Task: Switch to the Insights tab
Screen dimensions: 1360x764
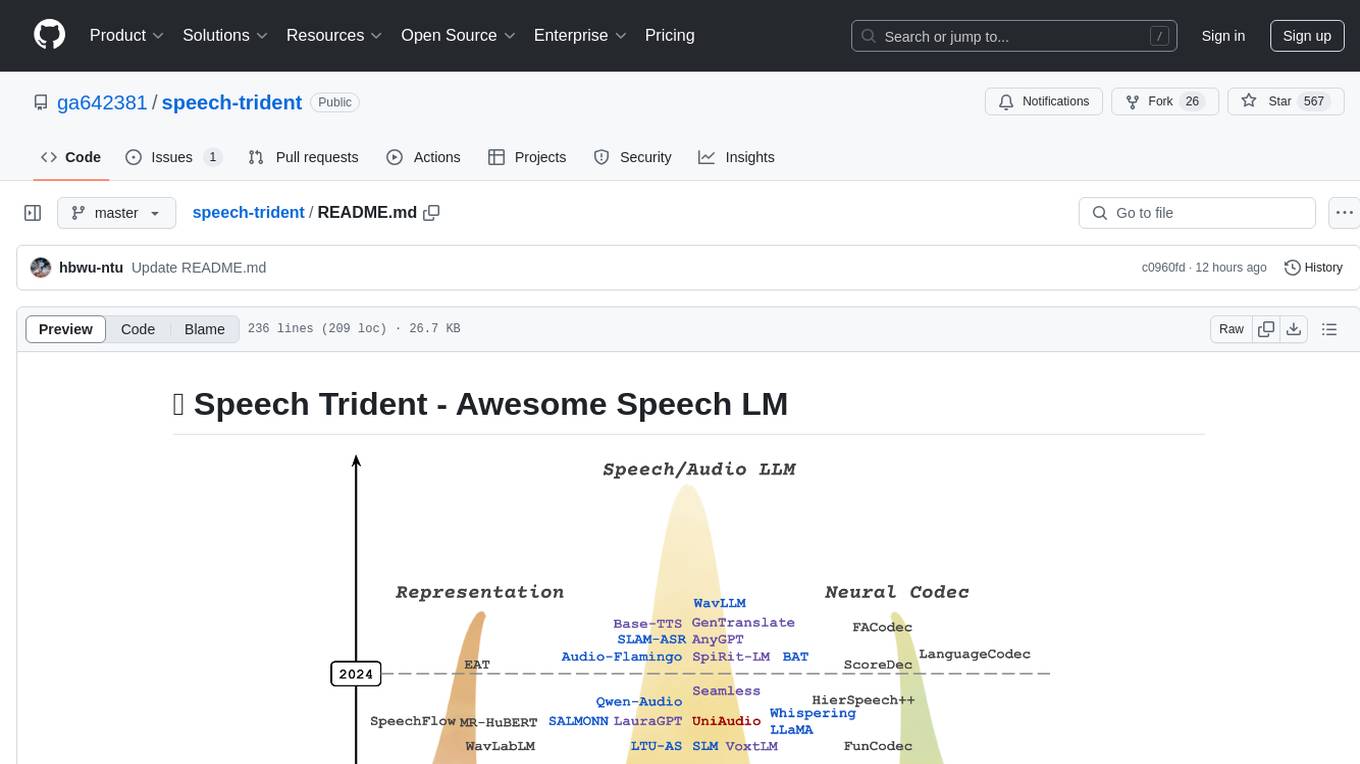Action: 736,157
